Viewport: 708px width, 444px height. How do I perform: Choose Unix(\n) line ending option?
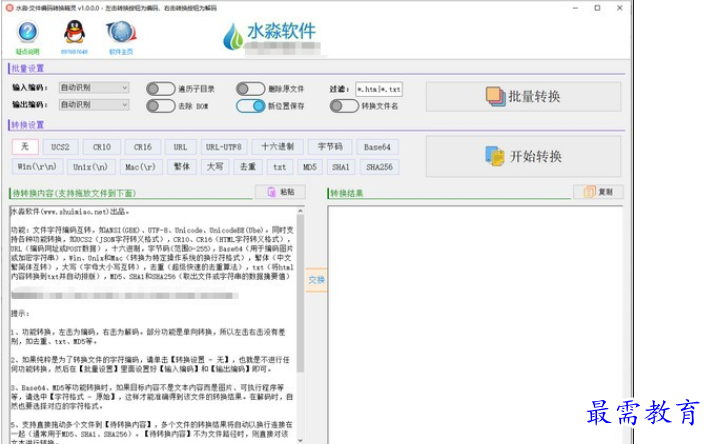[91, 167]
